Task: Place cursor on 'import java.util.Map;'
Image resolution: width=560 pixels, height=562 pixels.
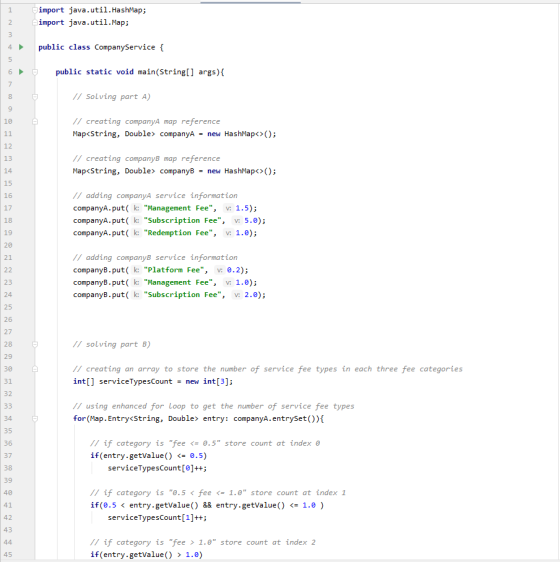Action: click(x=84, y=23)
